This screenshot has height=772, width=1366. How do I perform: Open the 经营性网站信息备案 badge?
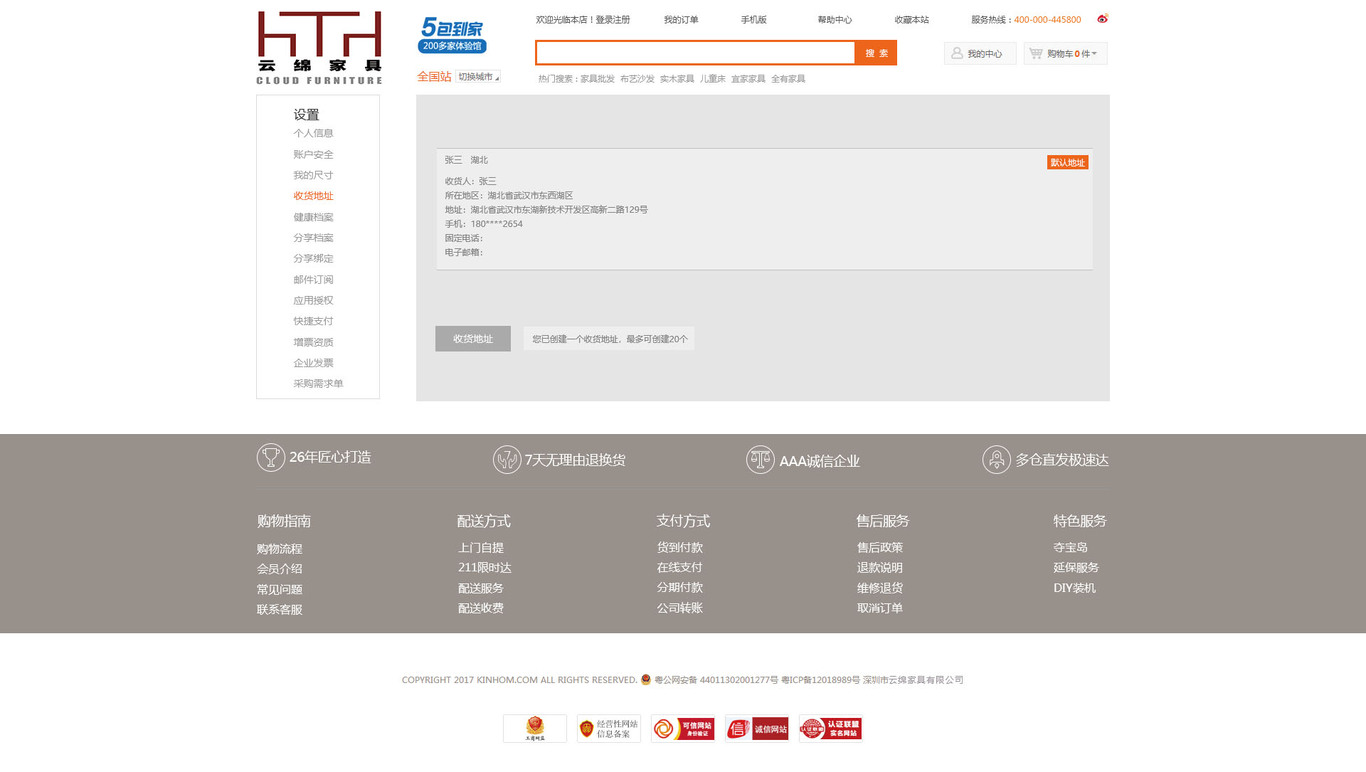(609, 728)
